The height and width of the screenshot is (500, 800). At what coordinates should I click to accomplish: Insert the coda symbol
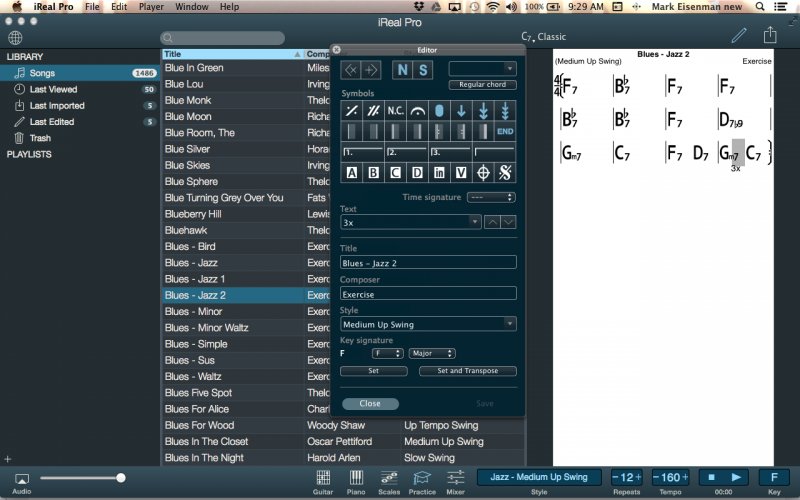(x=483, y=172)
